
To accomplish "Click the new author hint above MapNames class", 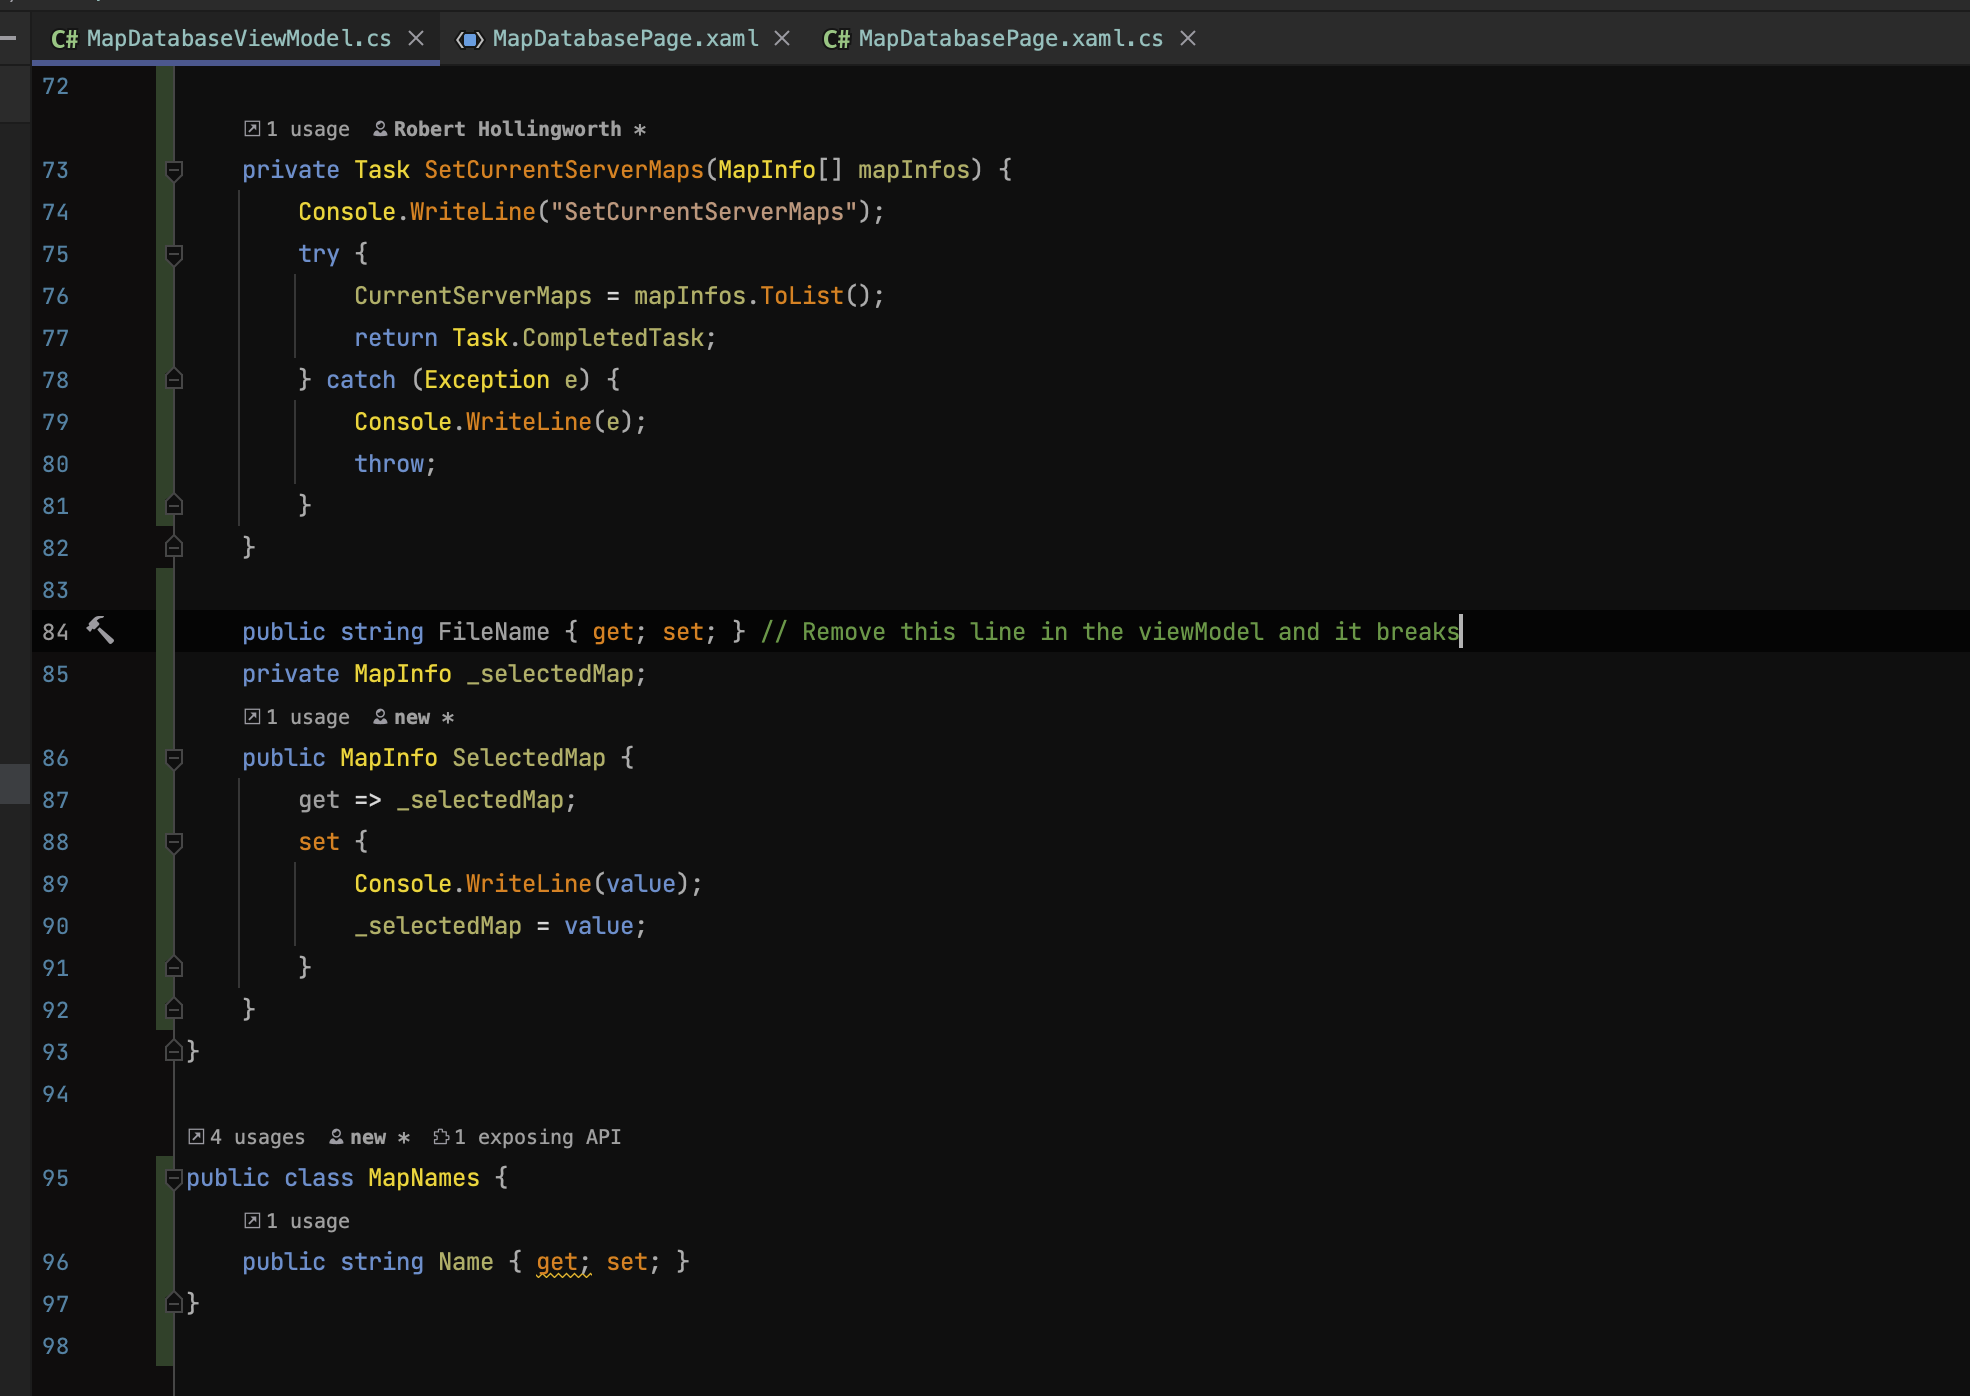I will point(368,1137).
